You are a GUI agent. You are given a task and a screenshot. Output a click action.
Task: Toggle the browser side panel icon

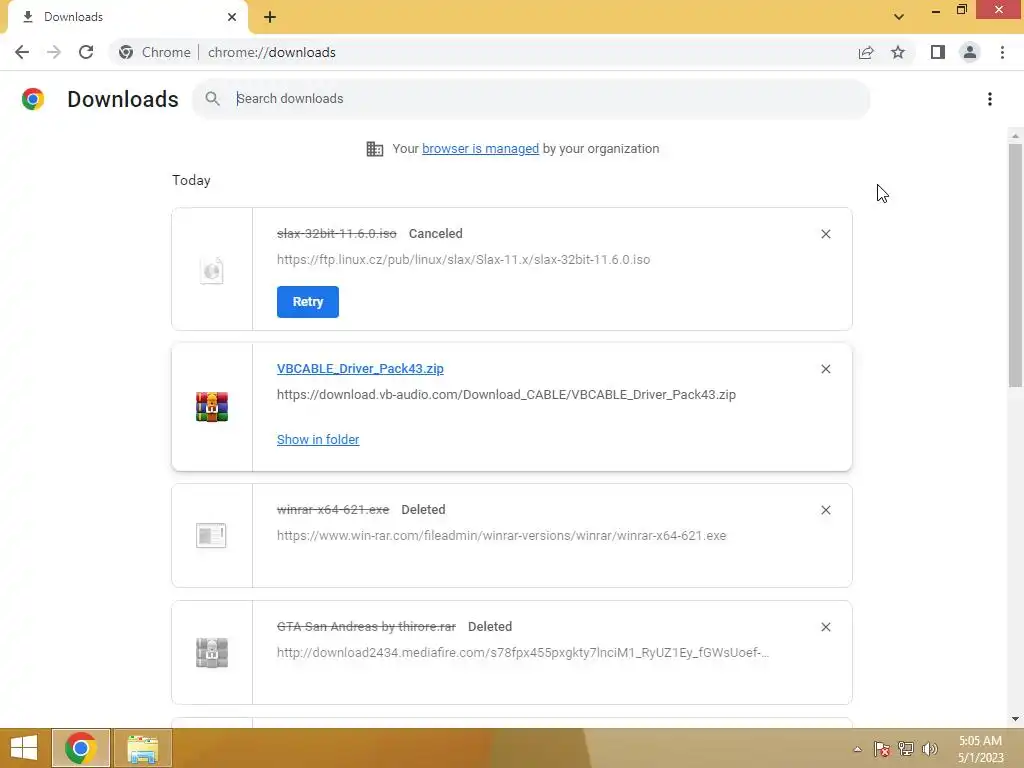pyautogui.click(x=938, y=52)
